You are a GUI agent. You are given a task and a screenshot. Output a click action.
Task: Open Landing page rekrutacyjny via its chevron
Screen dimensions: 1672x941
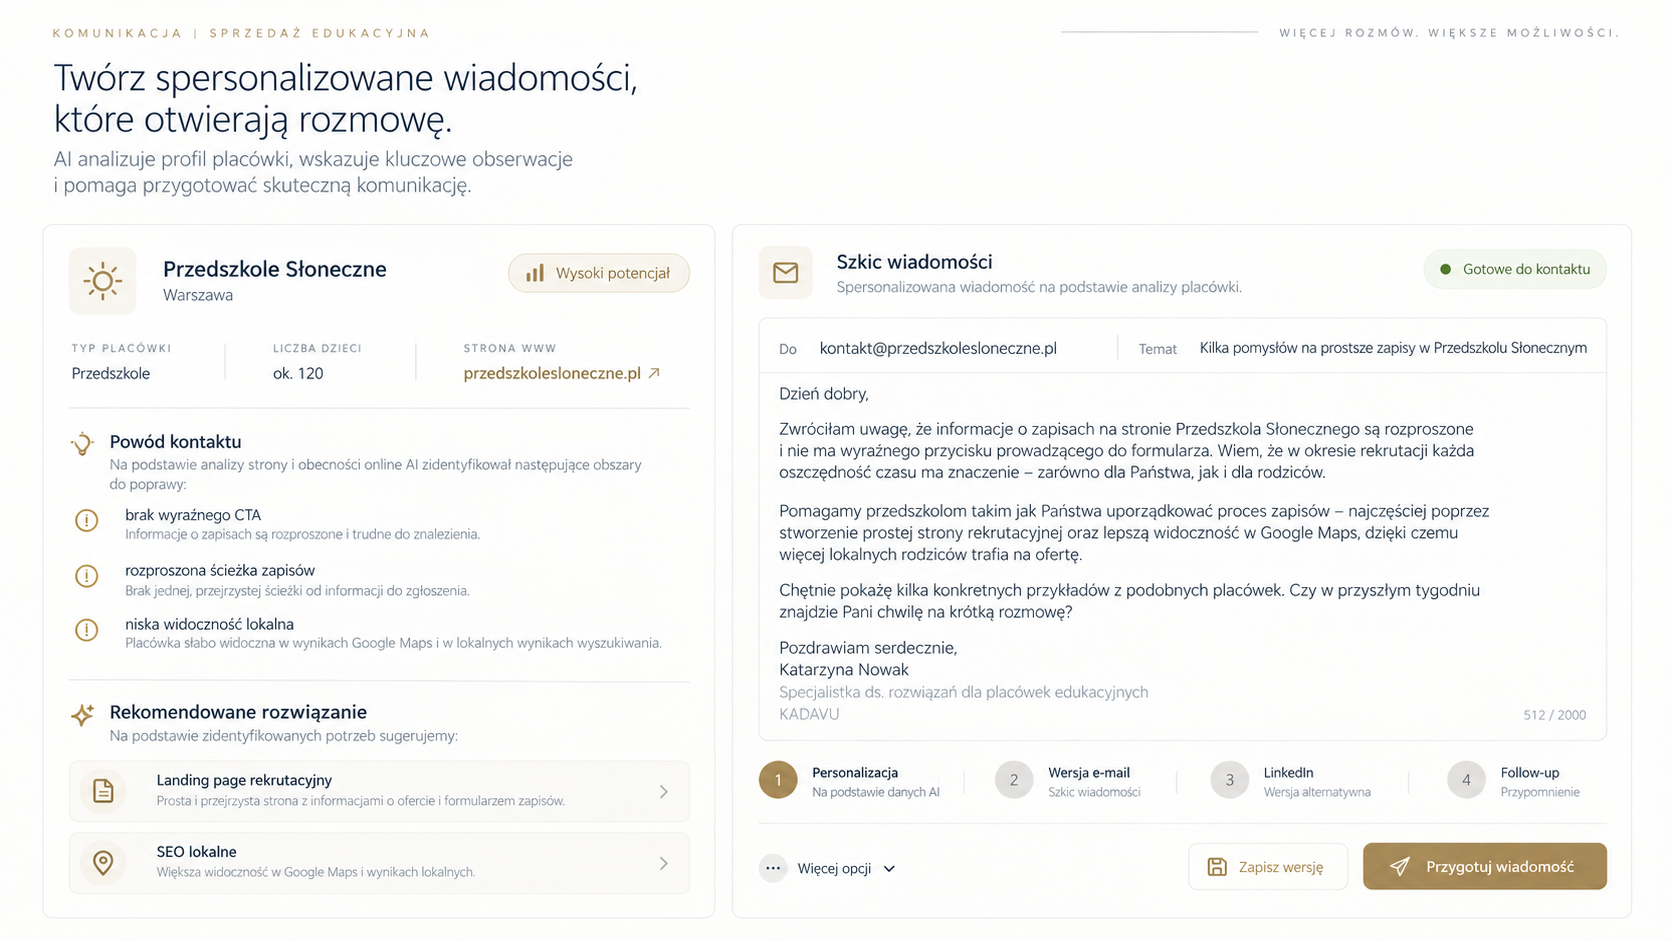(664, 791)
